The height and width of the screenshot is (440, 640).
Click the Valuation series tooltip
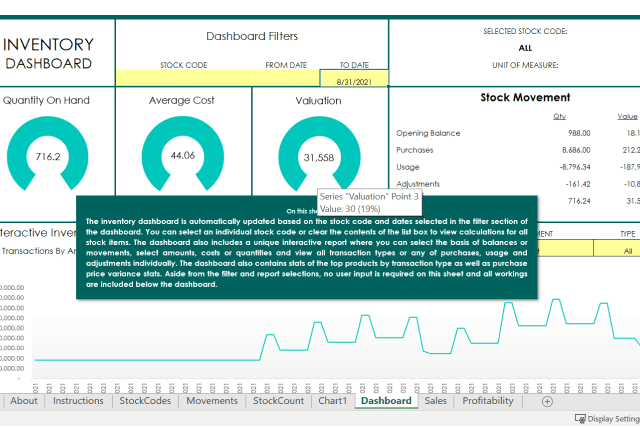pos(369,203)
